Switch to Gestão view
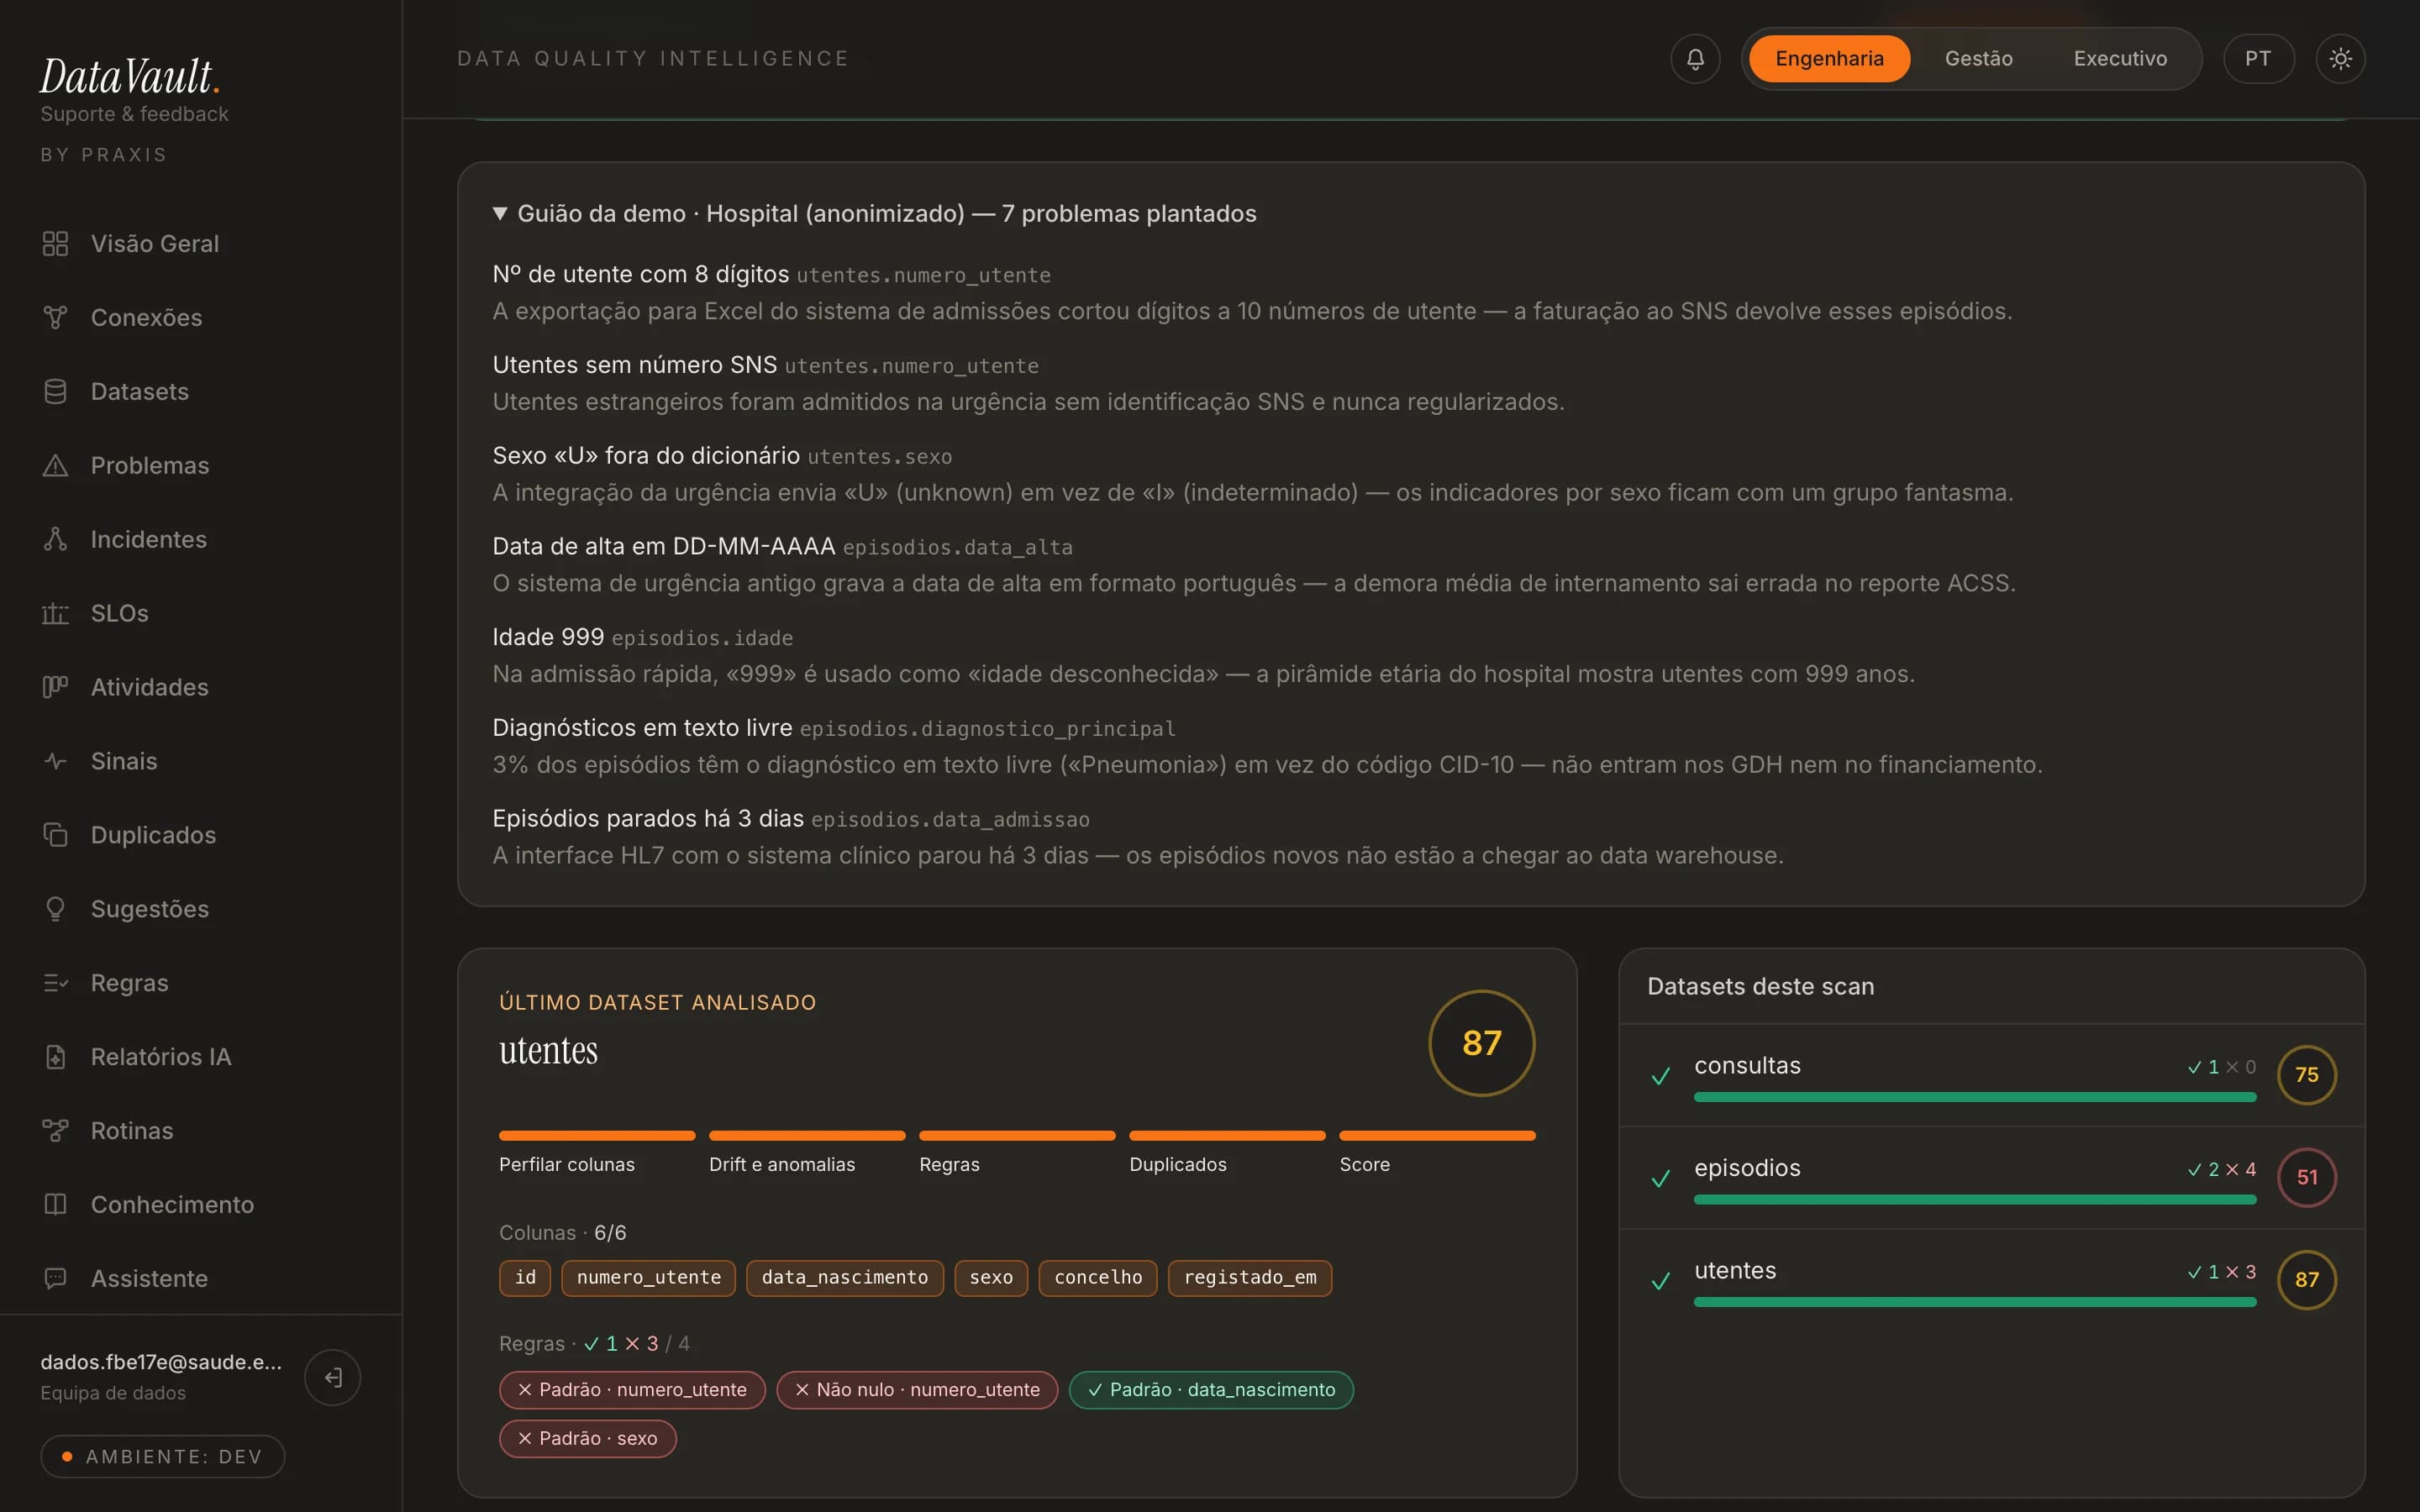Viewport: 2420px width, 1512px height. click(1978, 59)
